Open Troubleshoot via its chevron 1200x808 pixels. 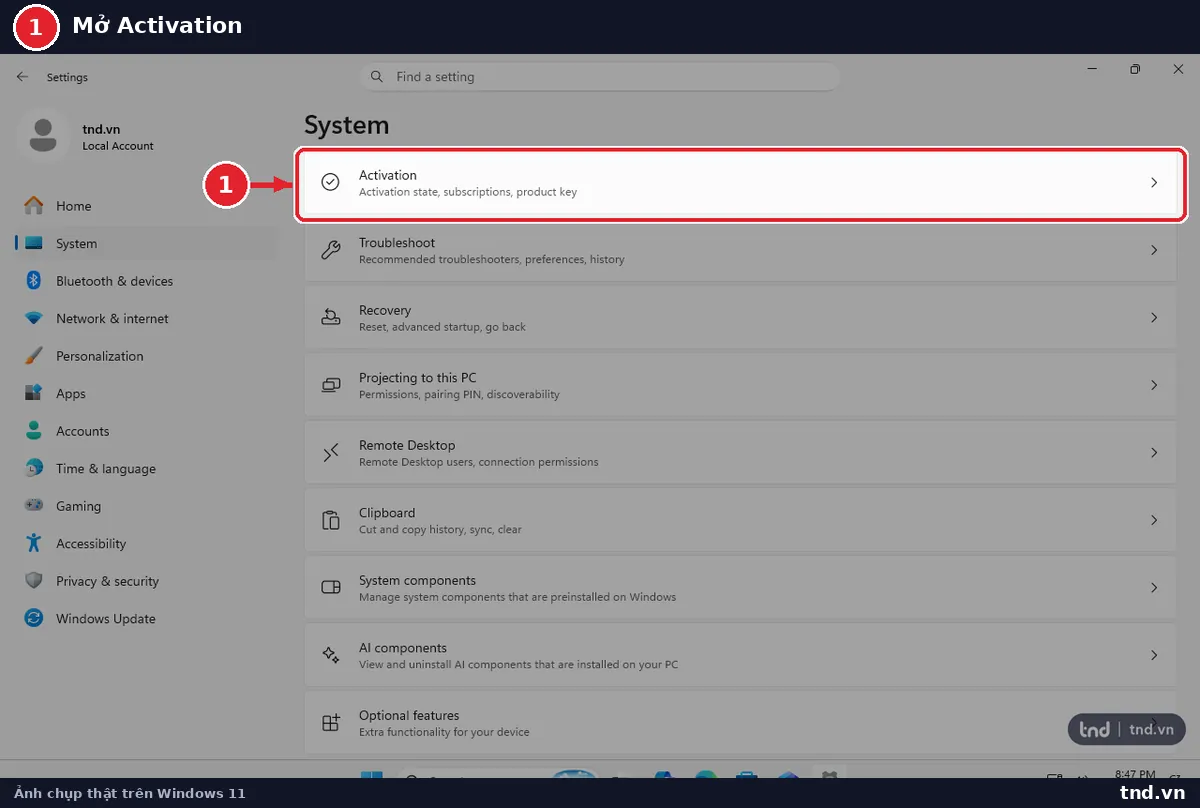click(x=1154, y=250)
